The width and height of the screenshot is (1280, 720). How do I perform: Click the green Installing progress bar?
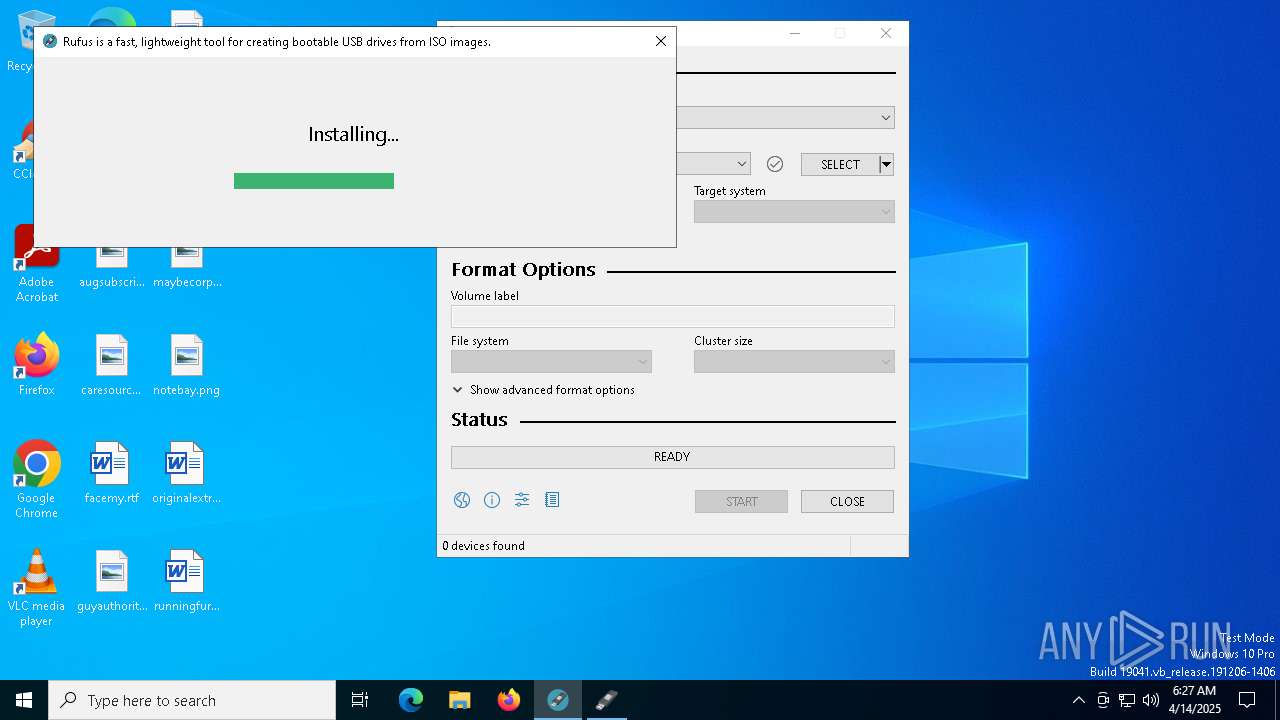tap(314, 181)
